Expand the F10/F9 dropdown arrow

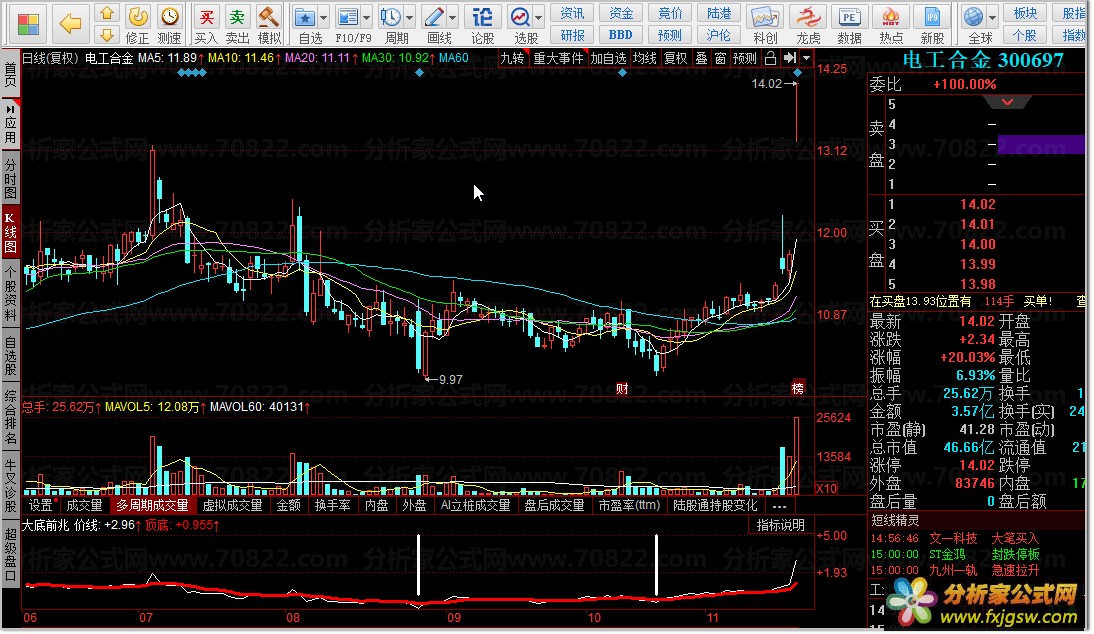(366, 18)
